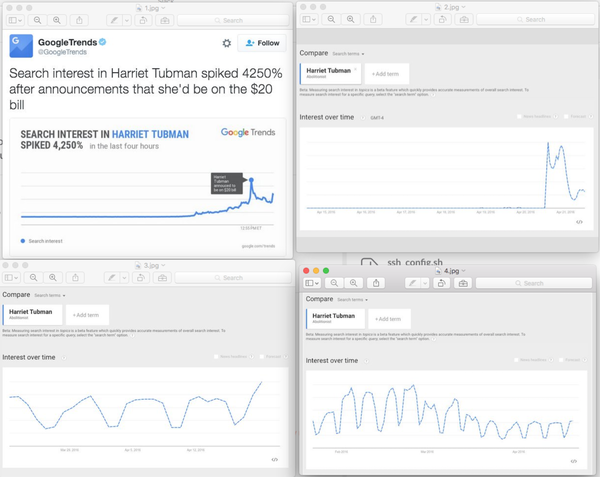Open the sidebar view menu in the 3.jpg window

(x=11, y=278)
